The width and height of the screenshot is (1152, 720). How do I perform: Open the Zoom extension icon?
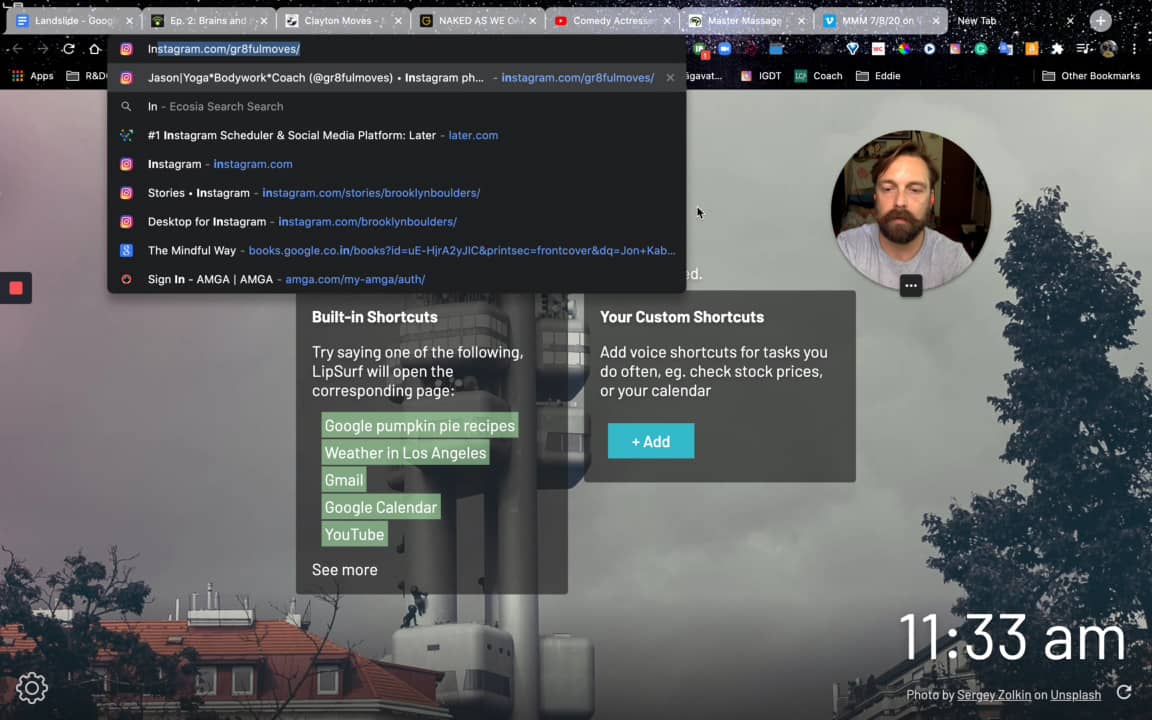pos(725,48)
